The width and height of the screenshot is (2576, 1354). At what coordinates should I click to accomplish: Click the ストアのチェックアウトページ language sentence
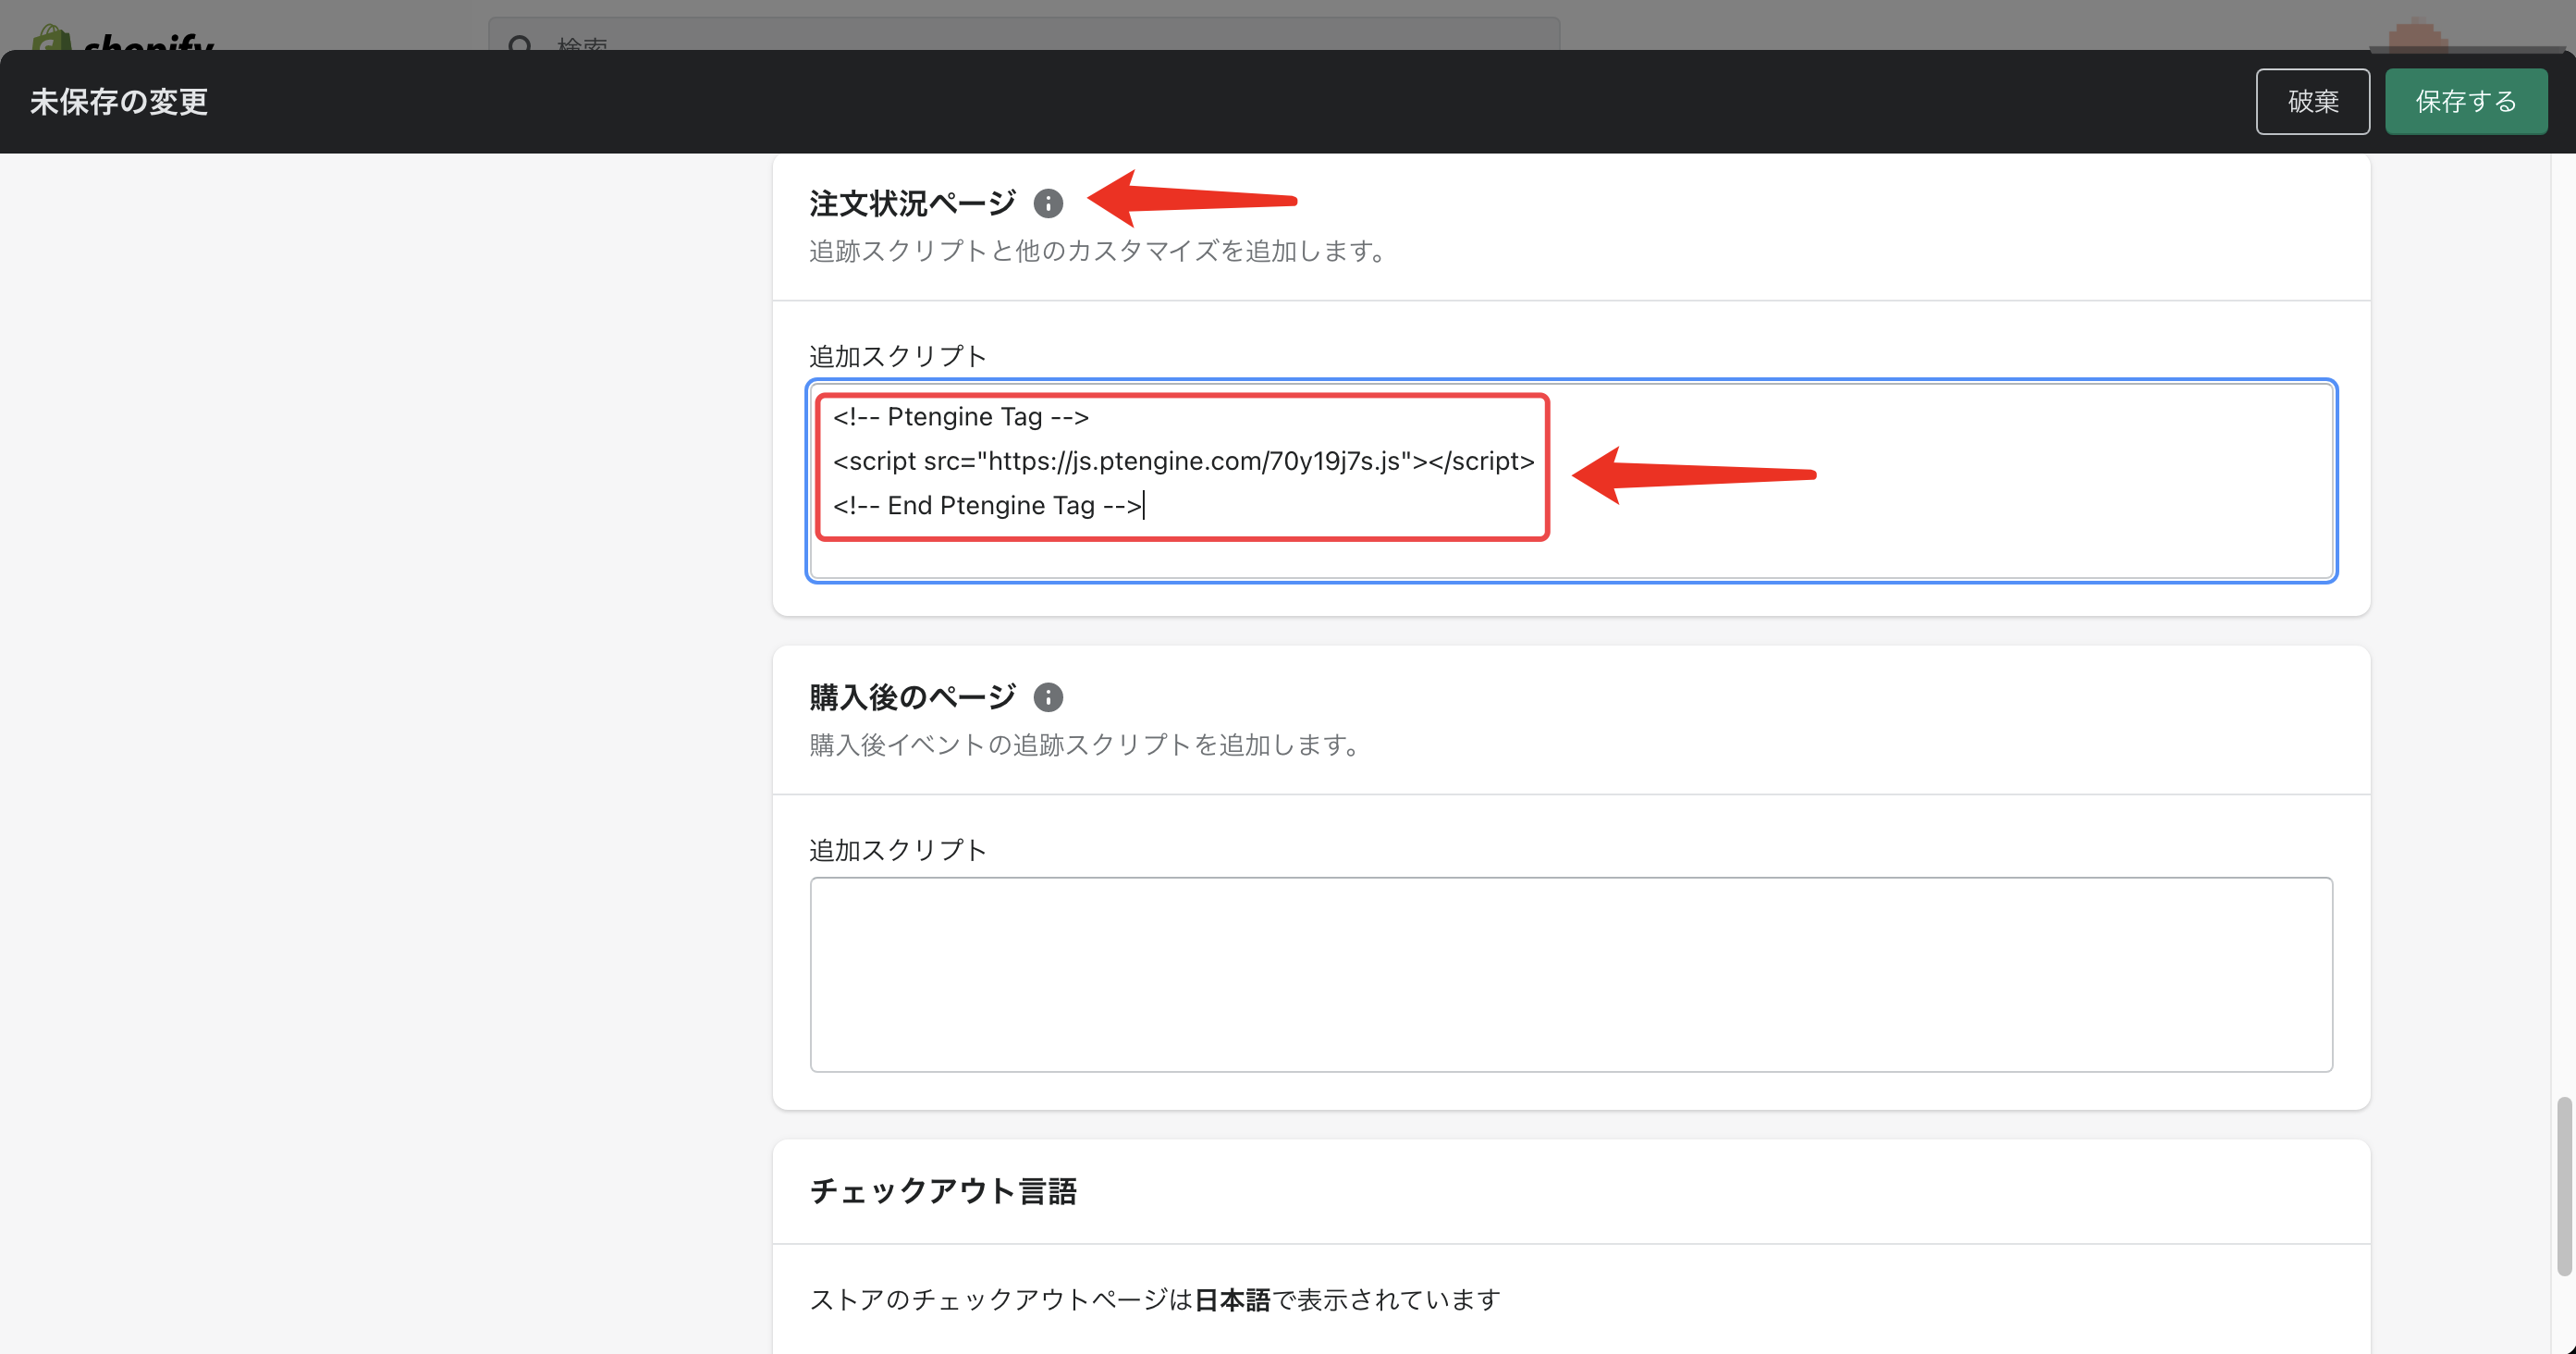tap(1154, 1299)
